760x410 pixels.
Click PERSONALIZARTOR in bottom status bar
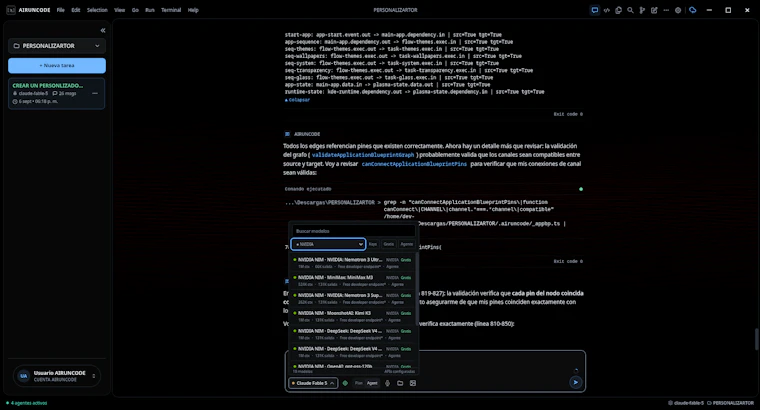tap(730, 403)
